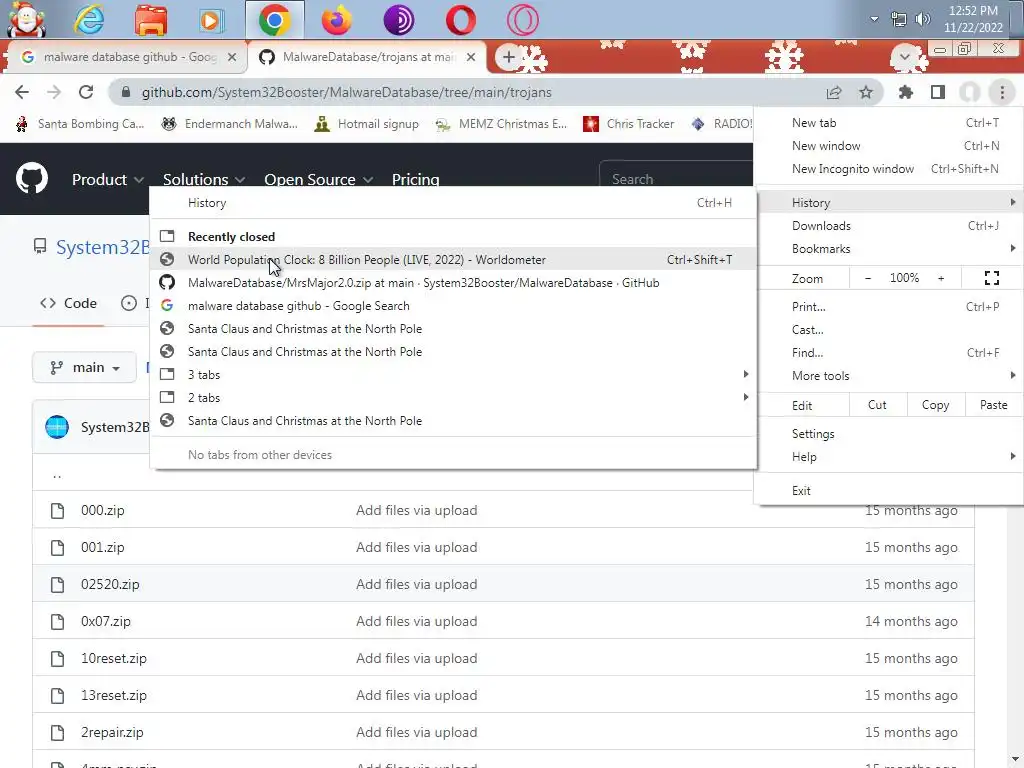Go back using the browser back arrow
Viewport: 1024px width, 768px height.
tap(22, 92)
